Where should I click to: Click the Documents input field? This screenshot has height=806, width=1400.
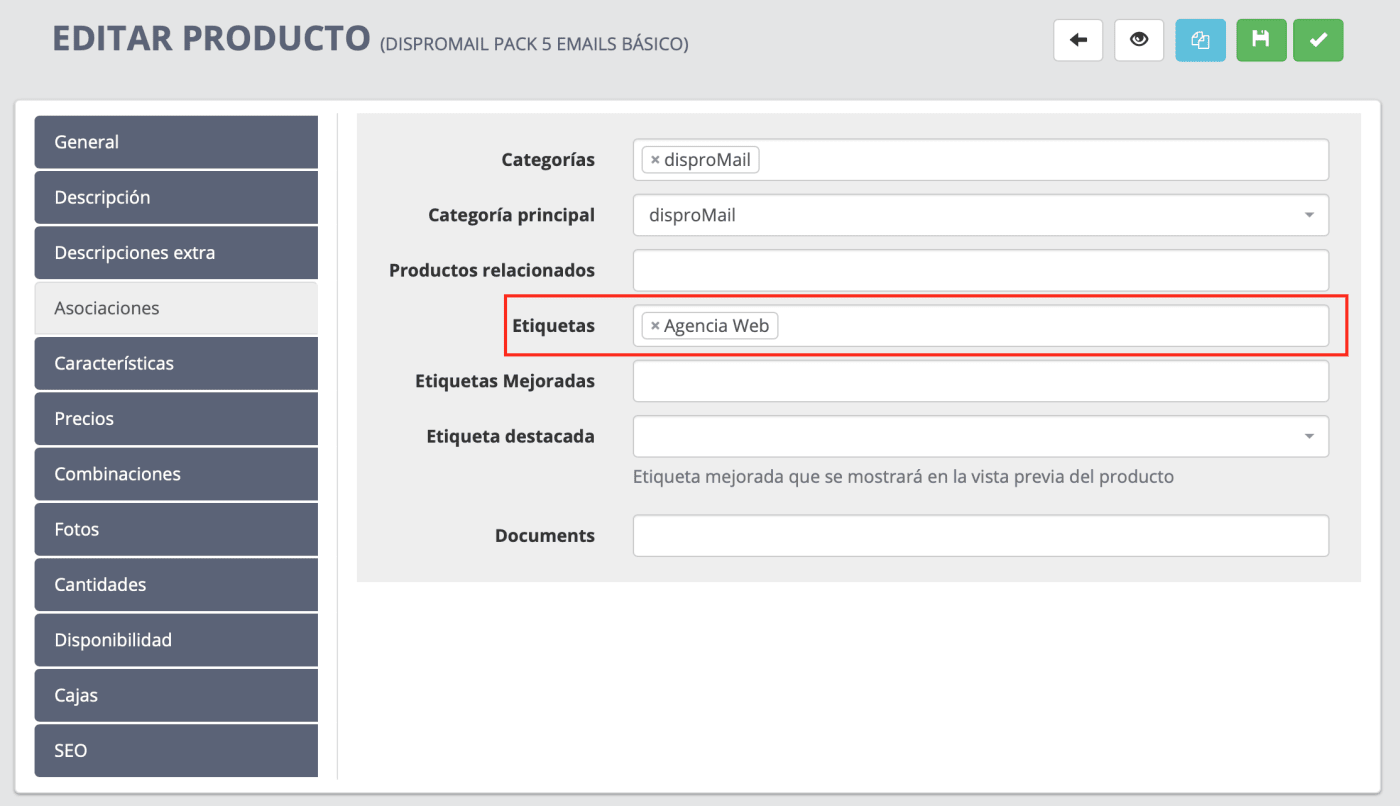click(981, 536)
